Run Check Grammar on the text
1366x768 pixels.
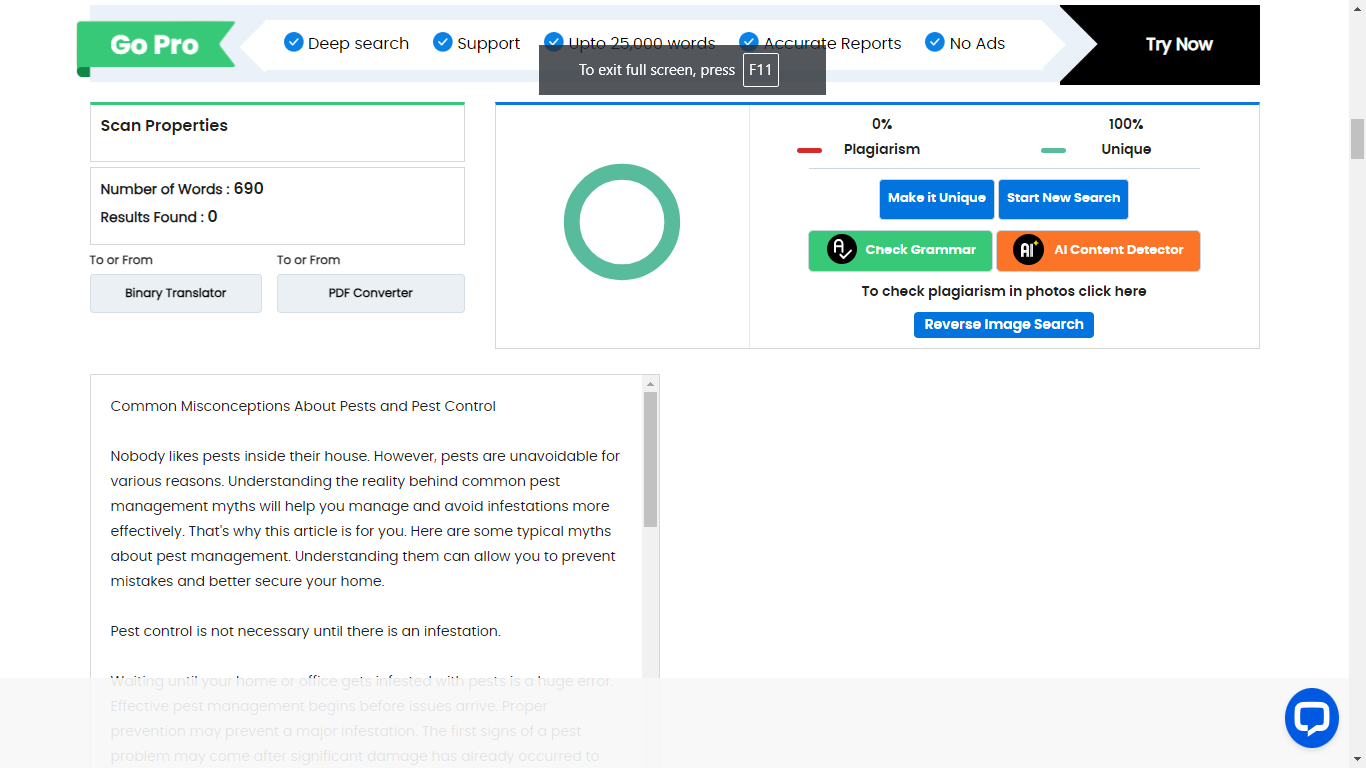pos(900,251)
